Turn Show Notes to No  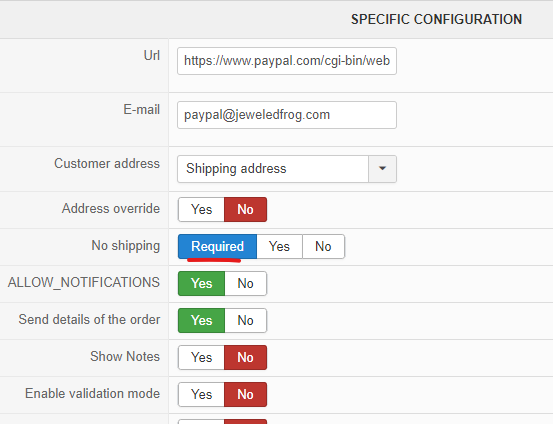(x=245, y=358)
